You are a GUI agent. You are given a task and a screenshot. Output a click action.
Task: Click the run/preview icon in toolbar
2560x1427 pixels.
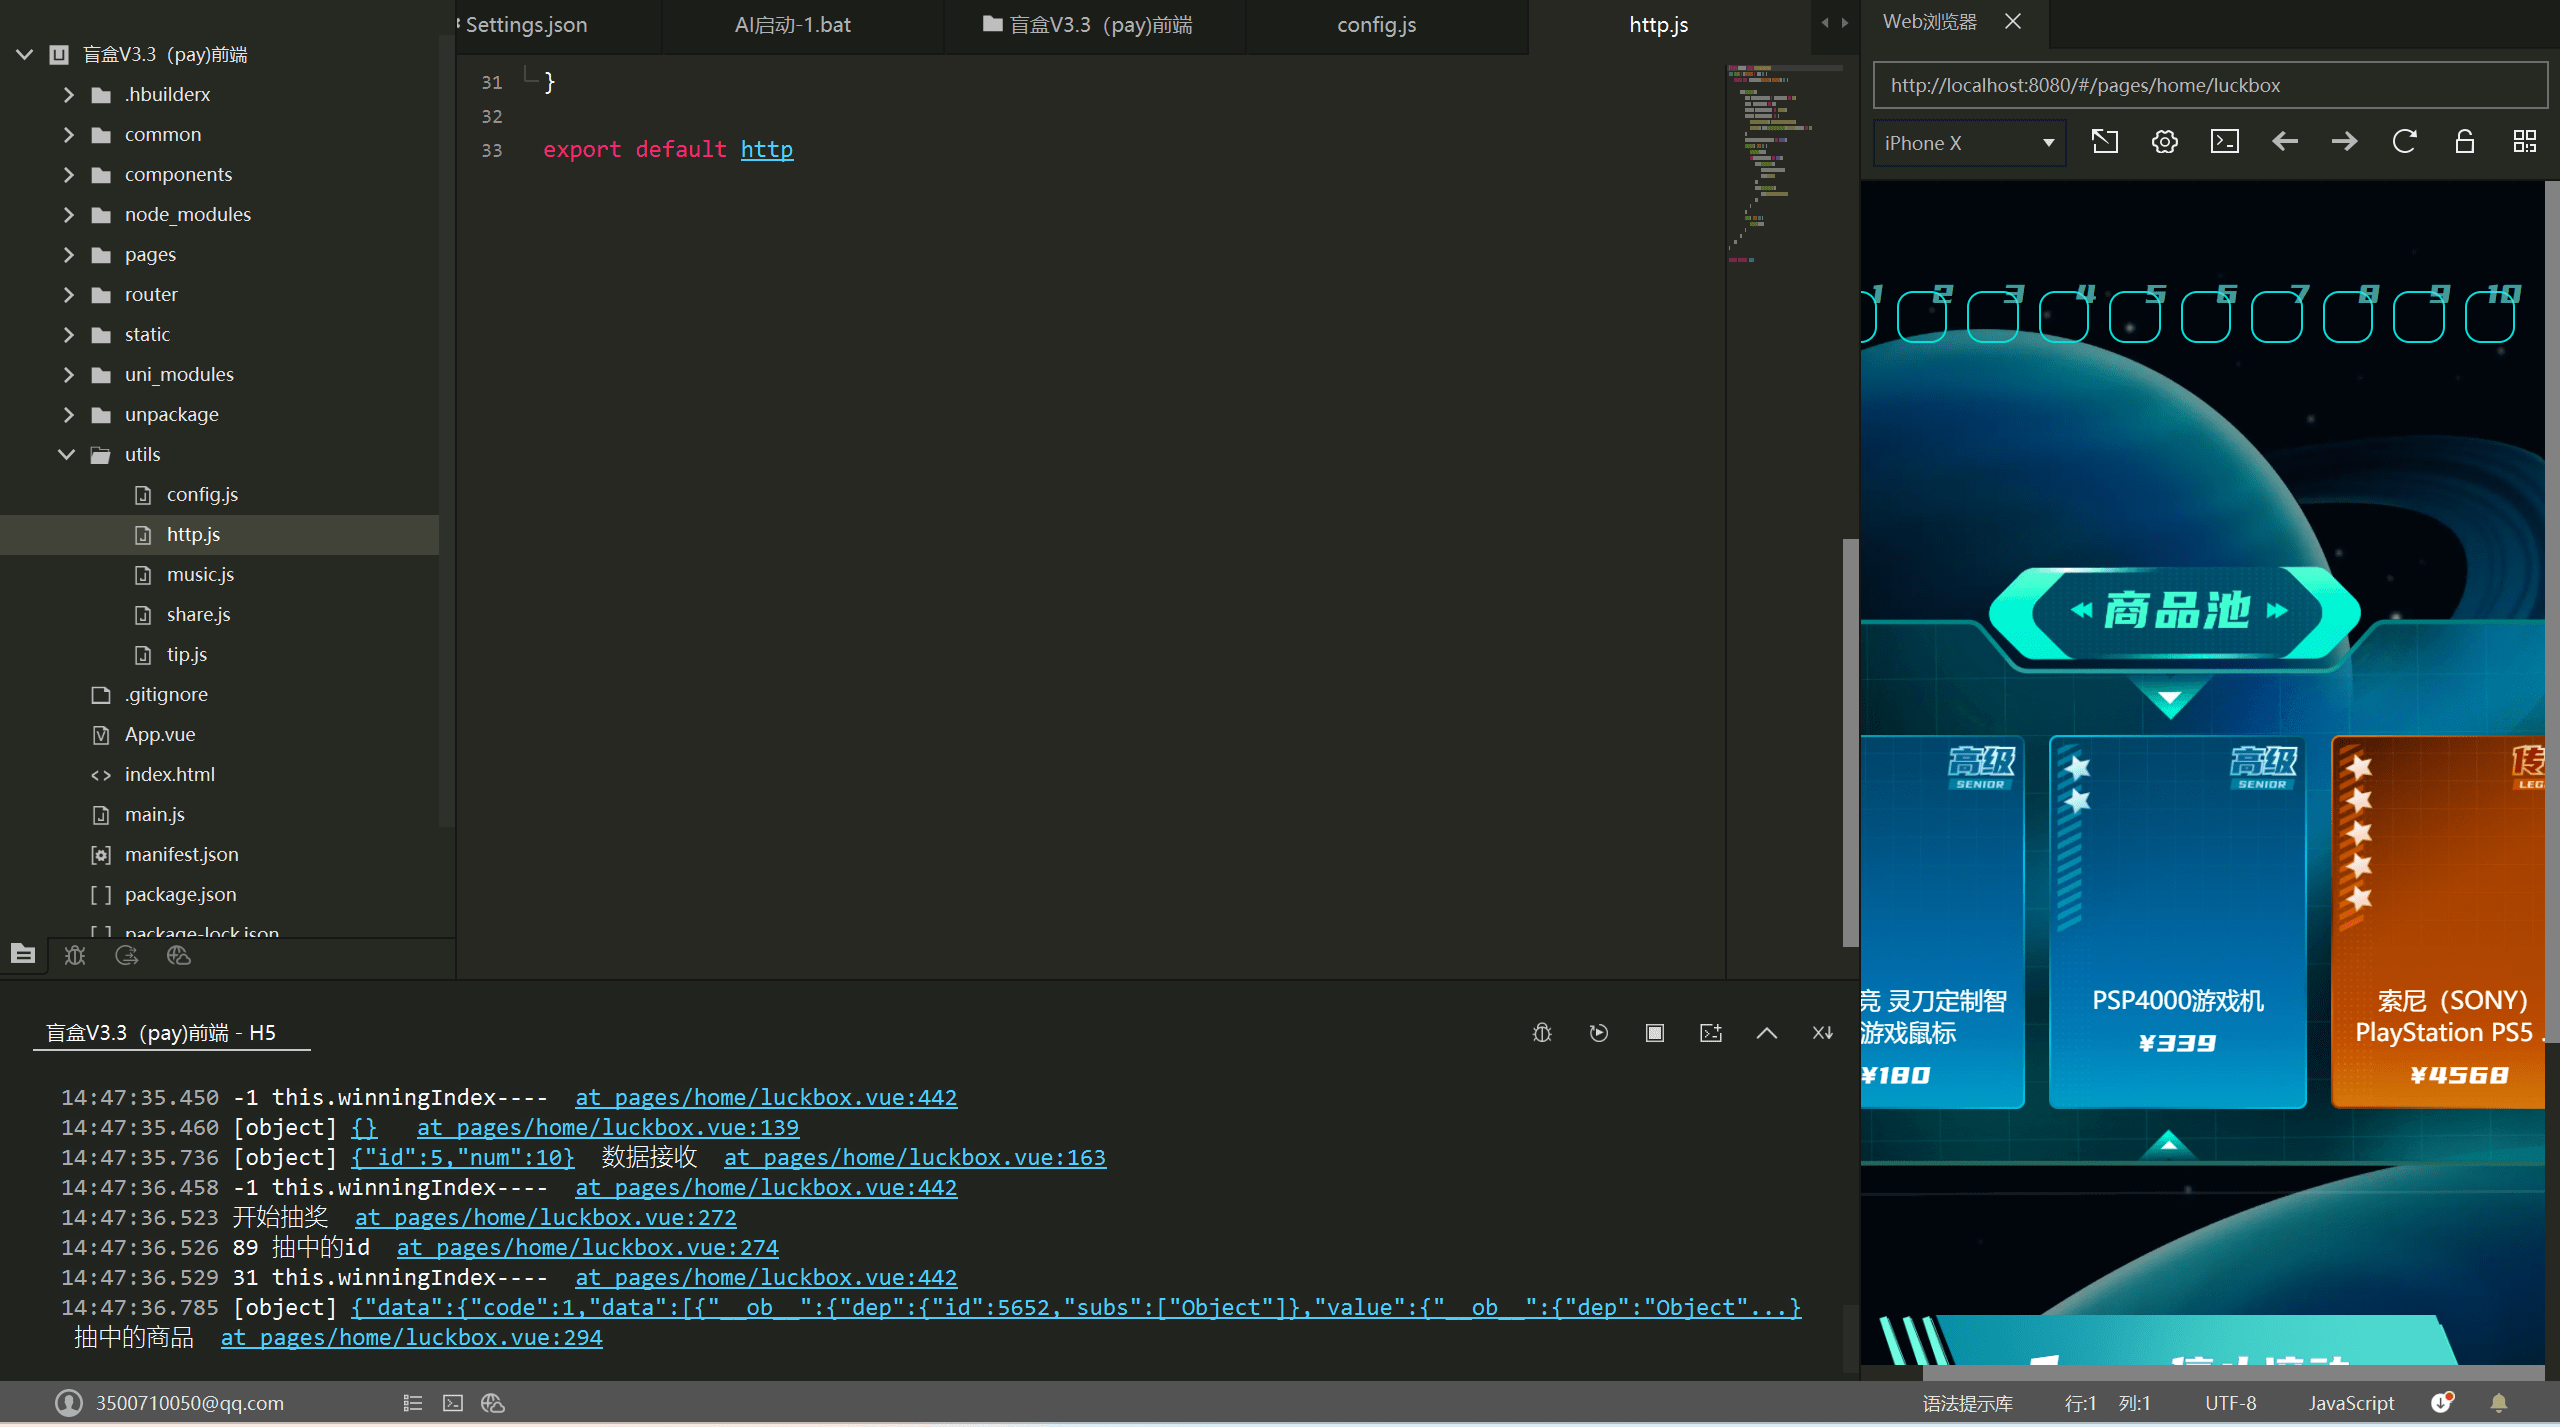coord(1597,1032)
